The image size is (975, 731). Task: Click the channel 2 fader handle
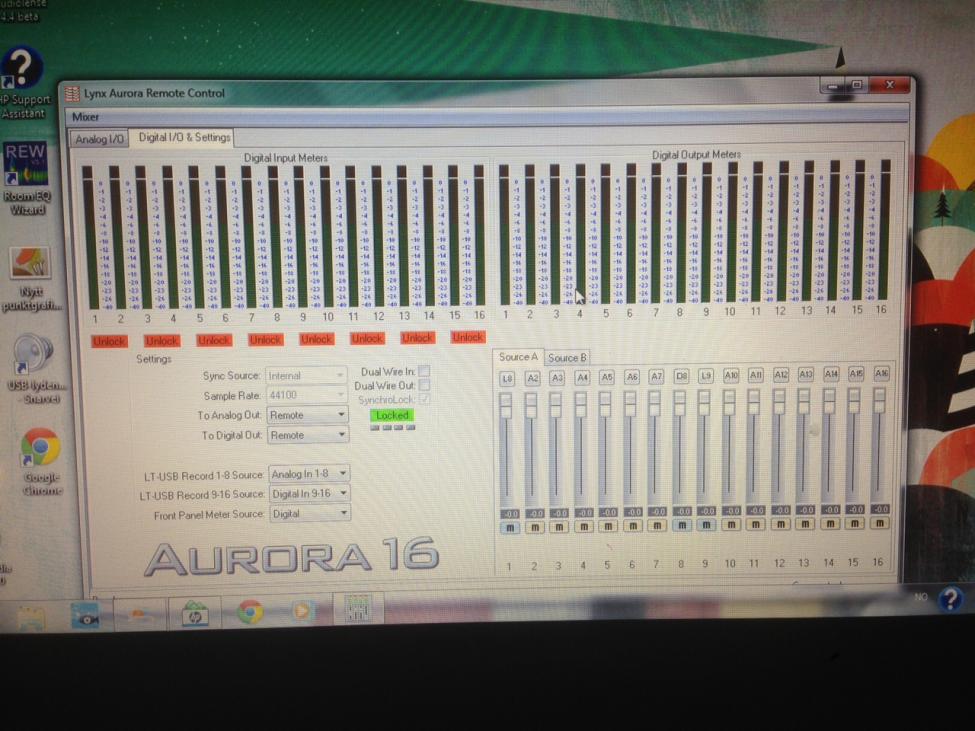coord(531,405)
